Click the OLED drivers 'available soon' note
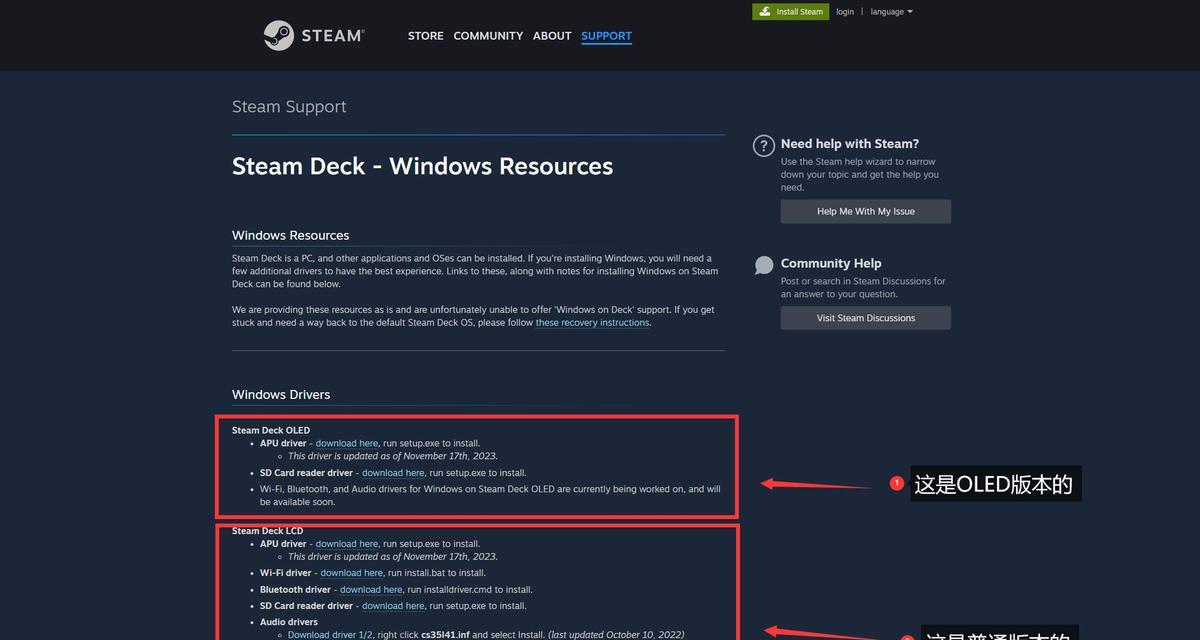Screen dimensions: 1200x640 (x=490, y=495)
